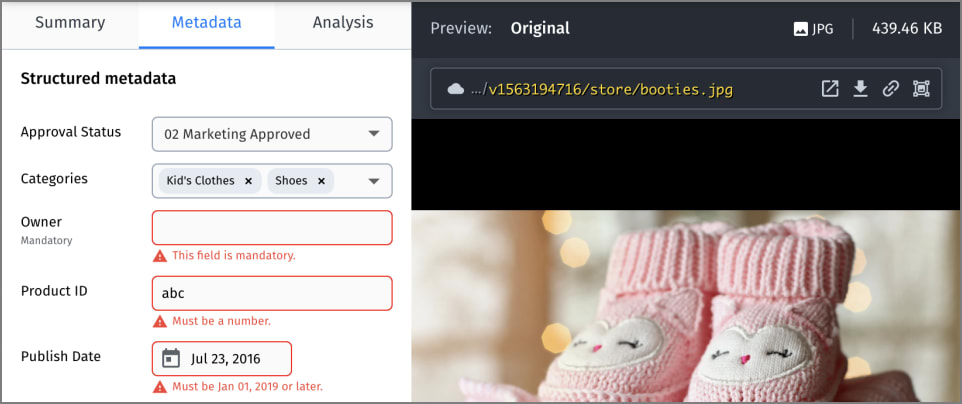Image resolution: width=962 pixels, height=404 pixels.
Task: Click Owner field error warning icon
Action: 160,255
